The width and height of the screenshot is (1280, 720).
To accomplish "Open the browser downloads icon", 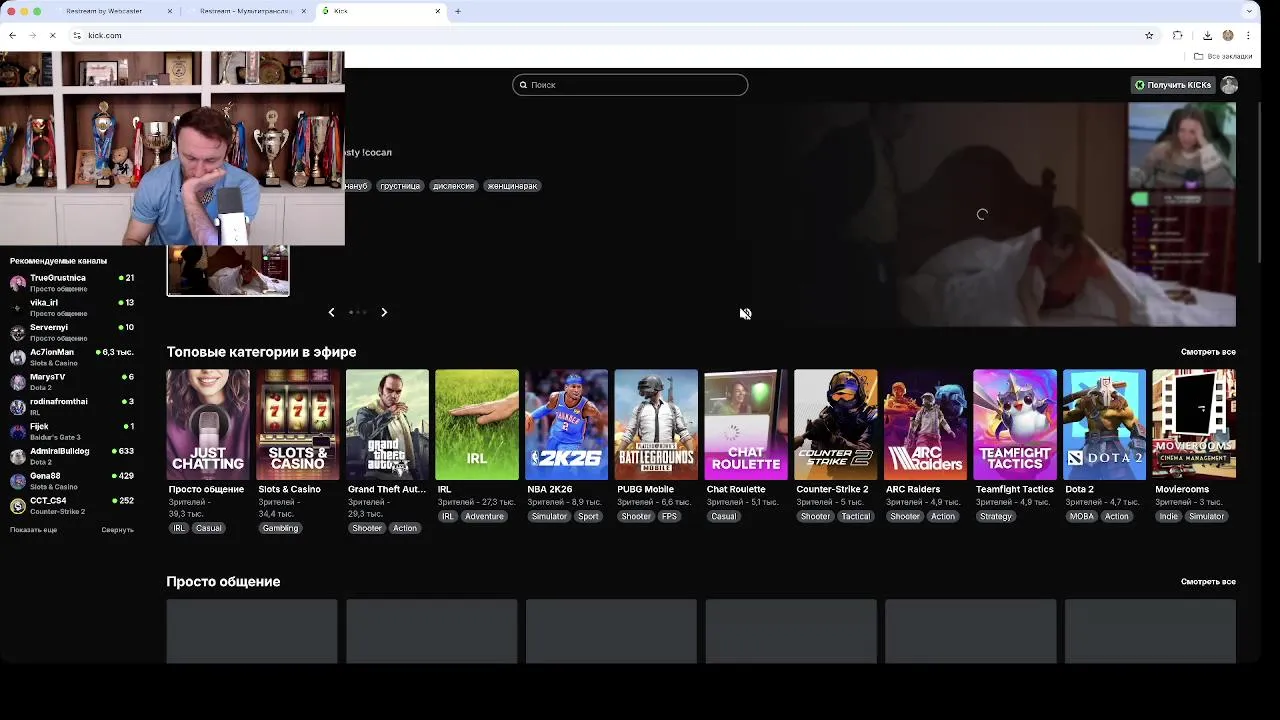I will click(x=1207, y=35).
